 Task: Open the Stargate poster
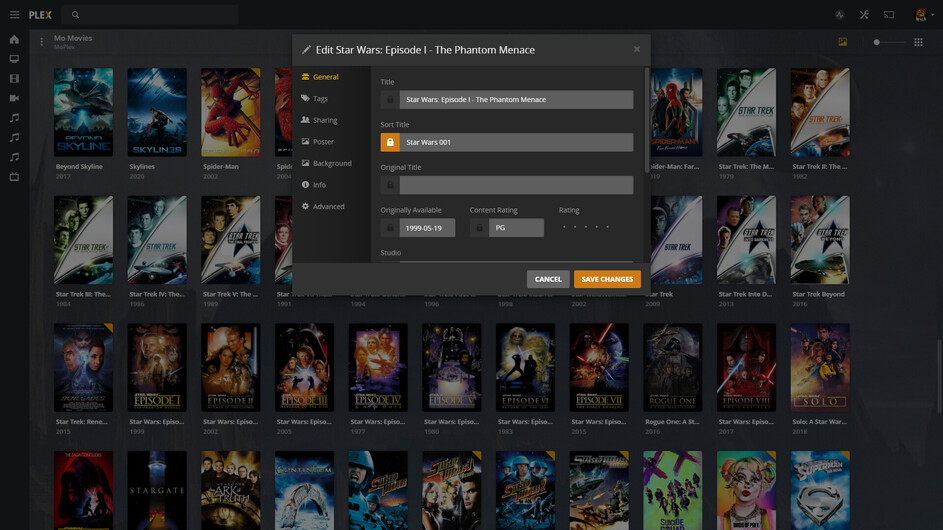[x=157, y=490]
